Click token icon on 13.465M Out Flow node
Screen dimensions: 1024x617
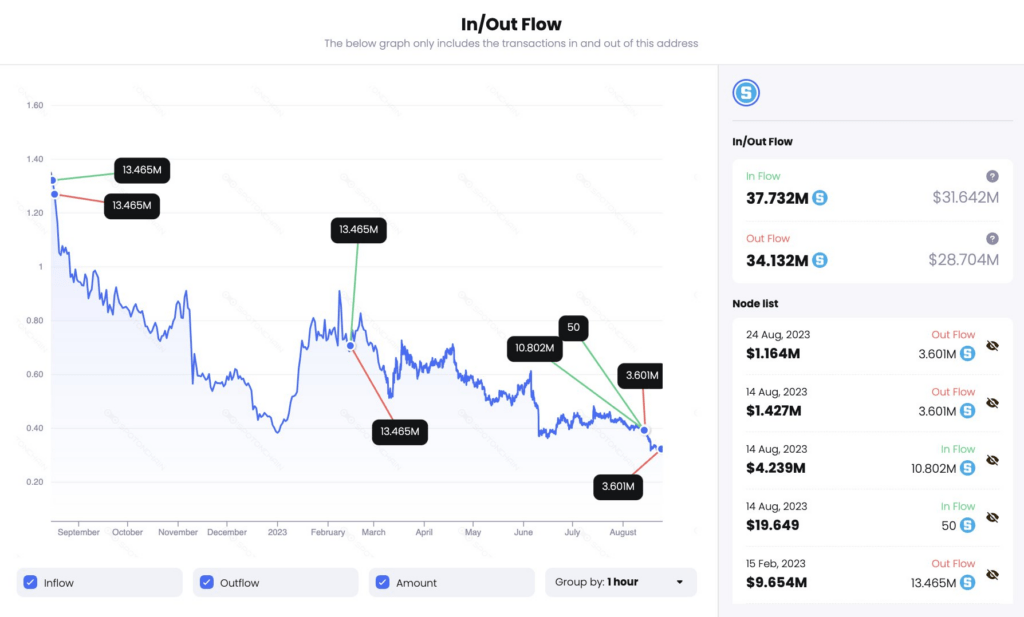tap(967, 581)
